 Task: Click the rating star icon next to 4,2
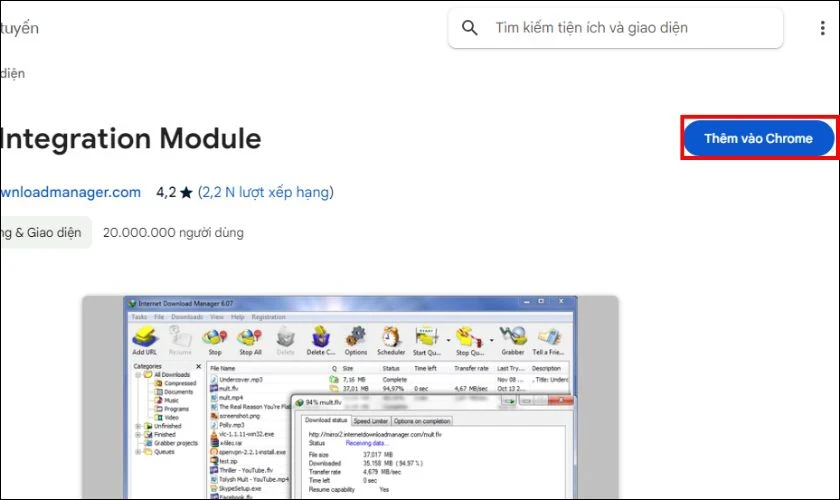tap(186, 192)
